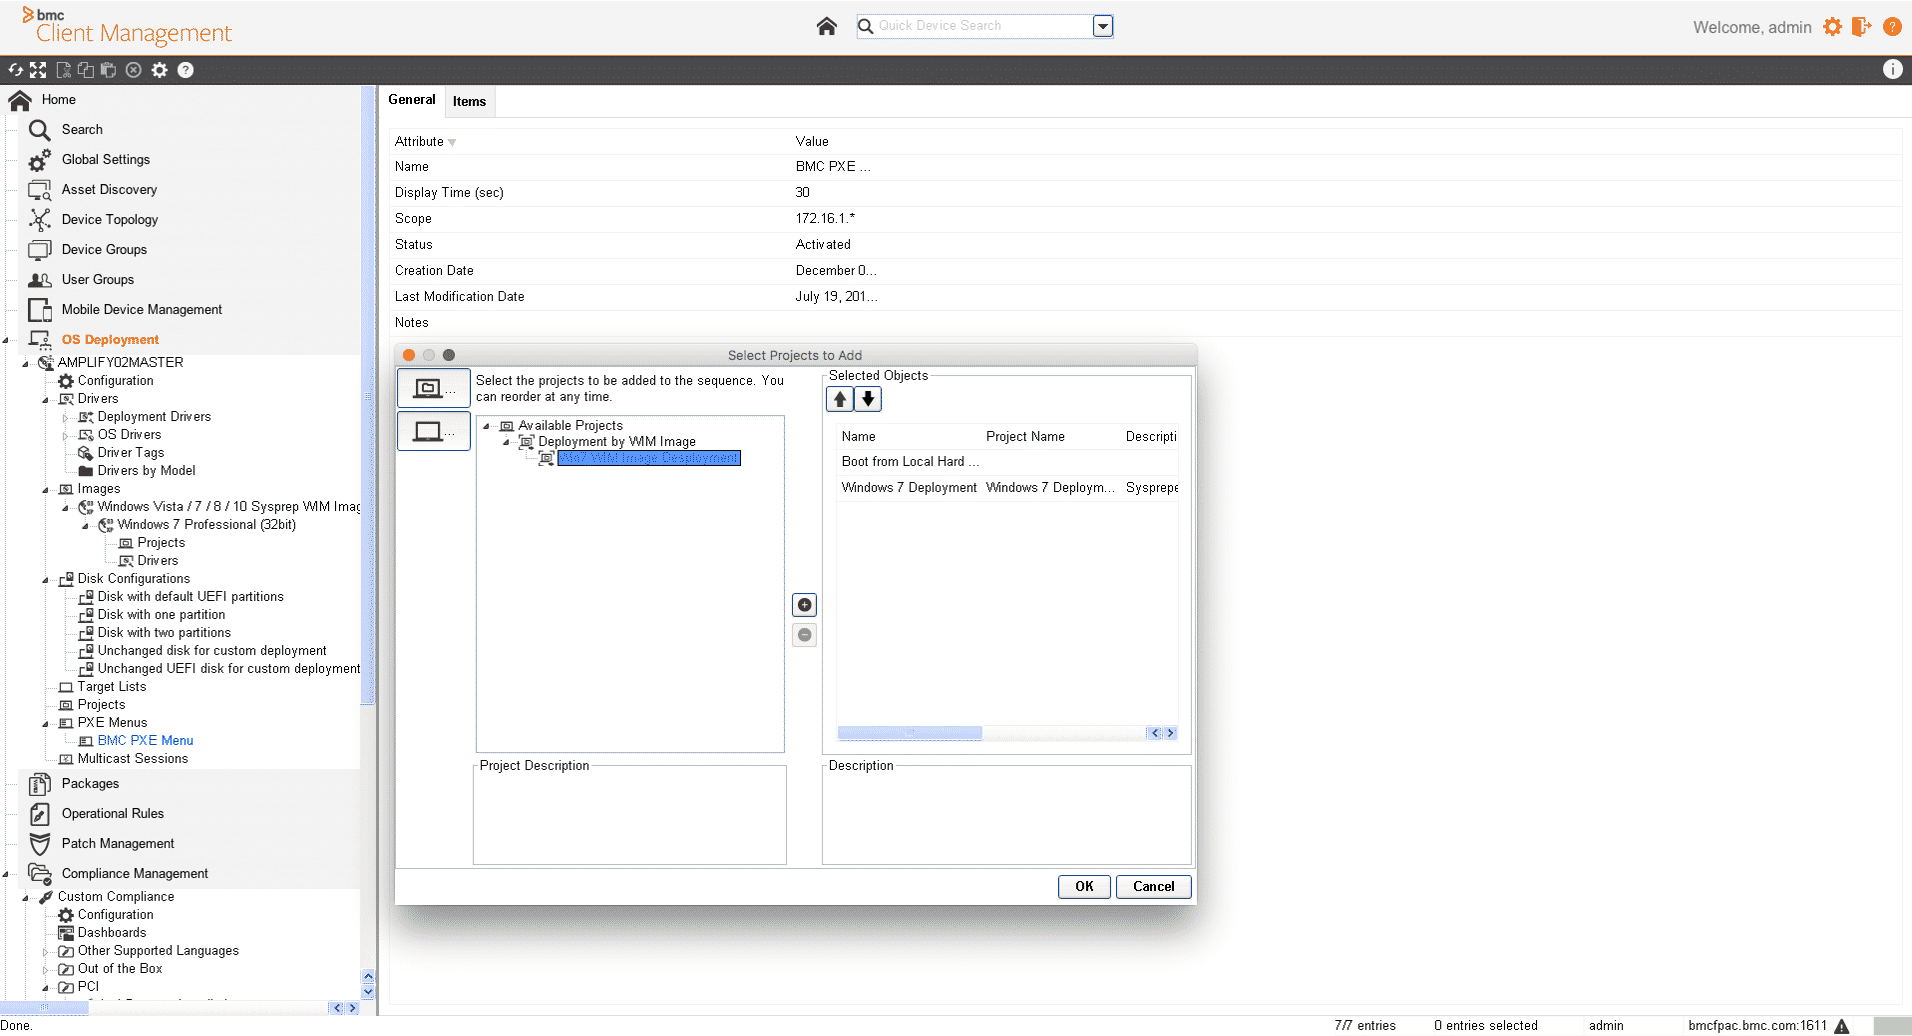The height and width of the screenshot is (1036, 1912).
Task: Click the alert triangle in status bar
Action: pos(1842,1026)
